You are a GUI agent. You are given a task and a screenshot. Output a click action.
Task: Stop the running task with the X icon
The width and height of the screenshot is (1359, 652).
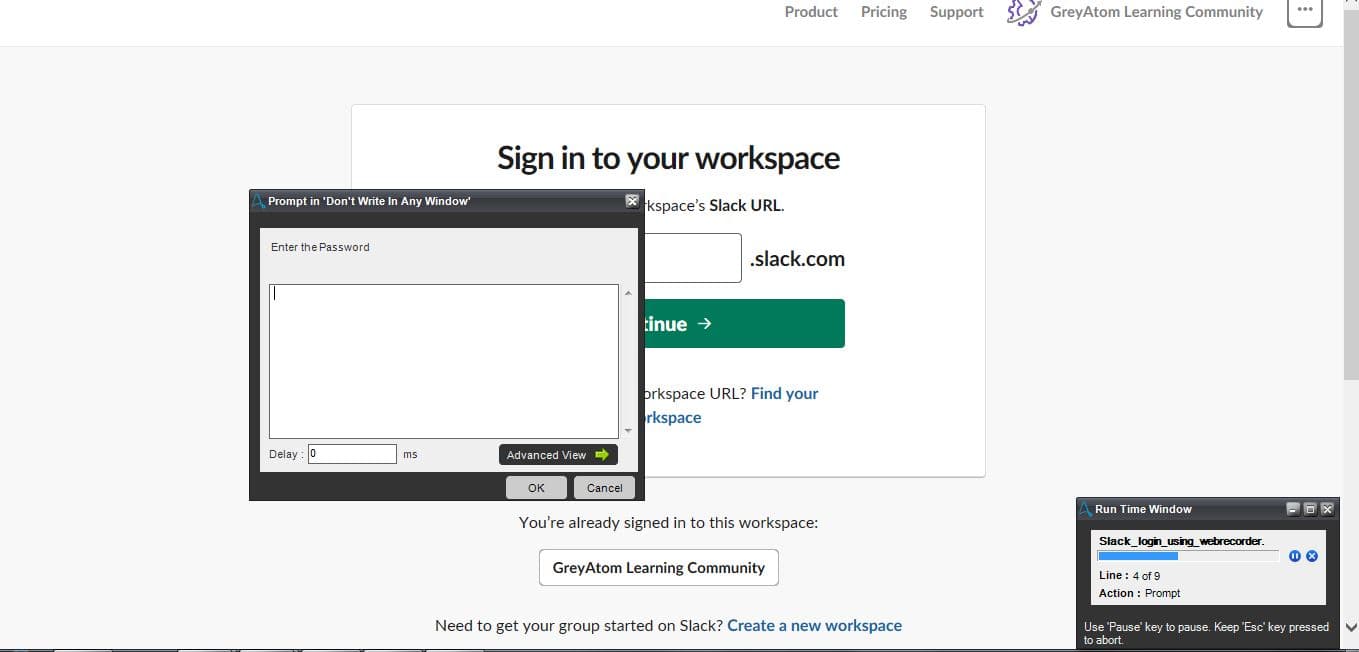(x=1312, y=556)
